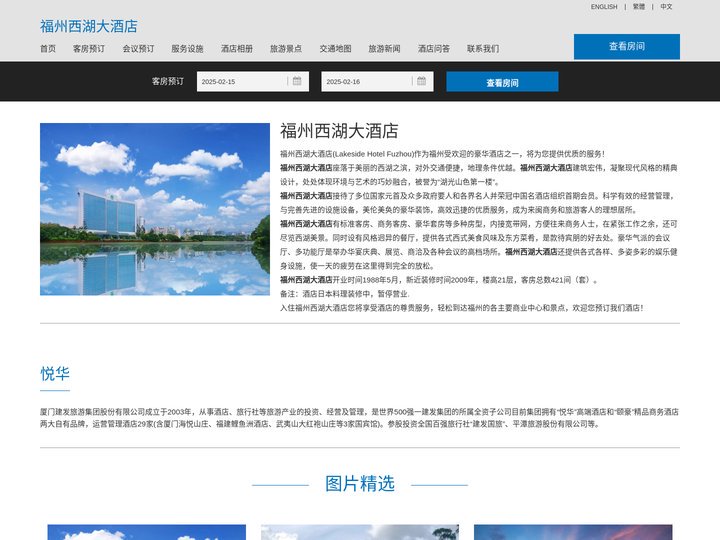Click the 福州西湖大酒店 site logo title

click(89, 26)
